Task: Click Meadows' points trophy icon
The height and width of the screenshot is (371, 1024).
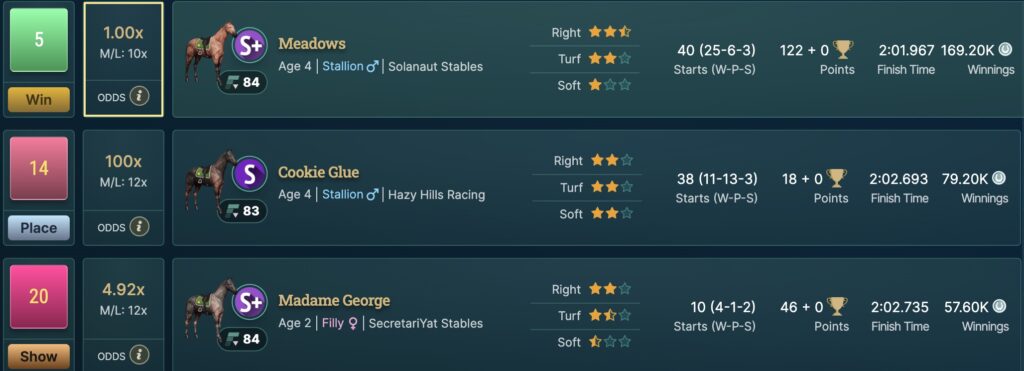Action: (843, 50)
